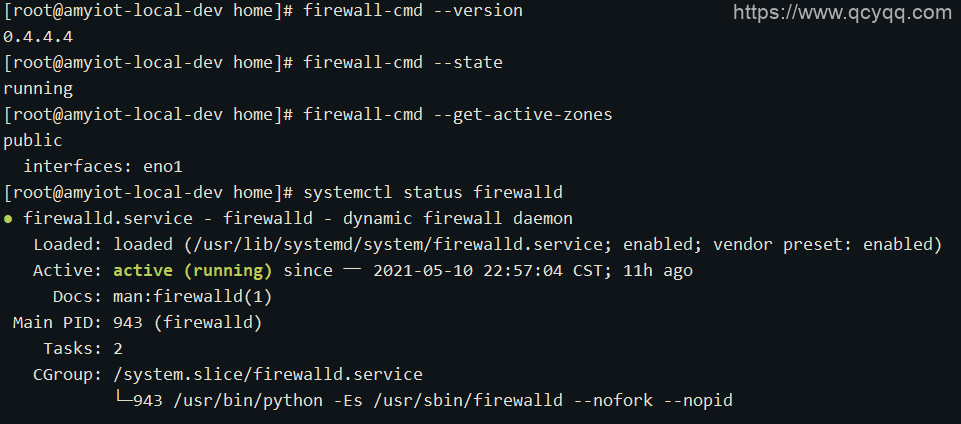Click the green "active (running)" status text
961x424 pixels.
click(193, 270)
